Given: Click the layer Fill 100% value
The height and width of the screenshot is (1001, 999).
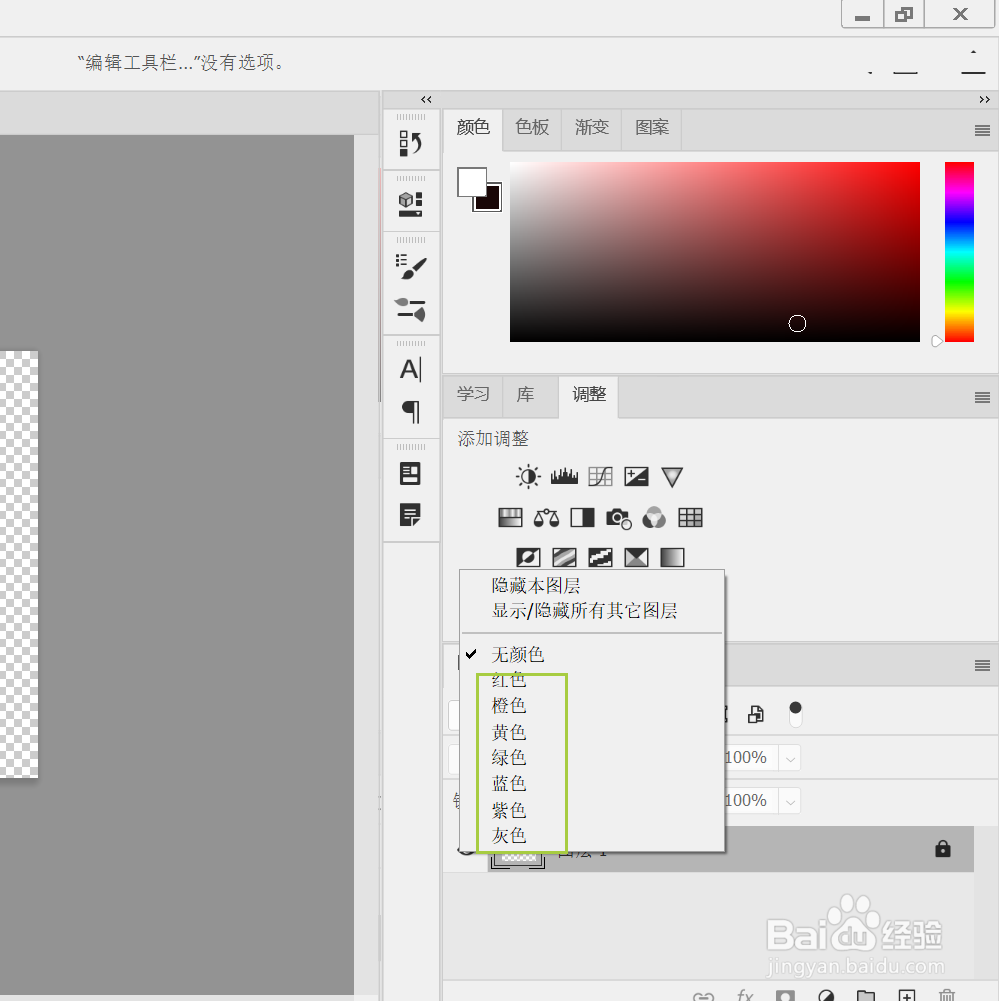Looking at the screenshot, I should click(x=747, y=801).
